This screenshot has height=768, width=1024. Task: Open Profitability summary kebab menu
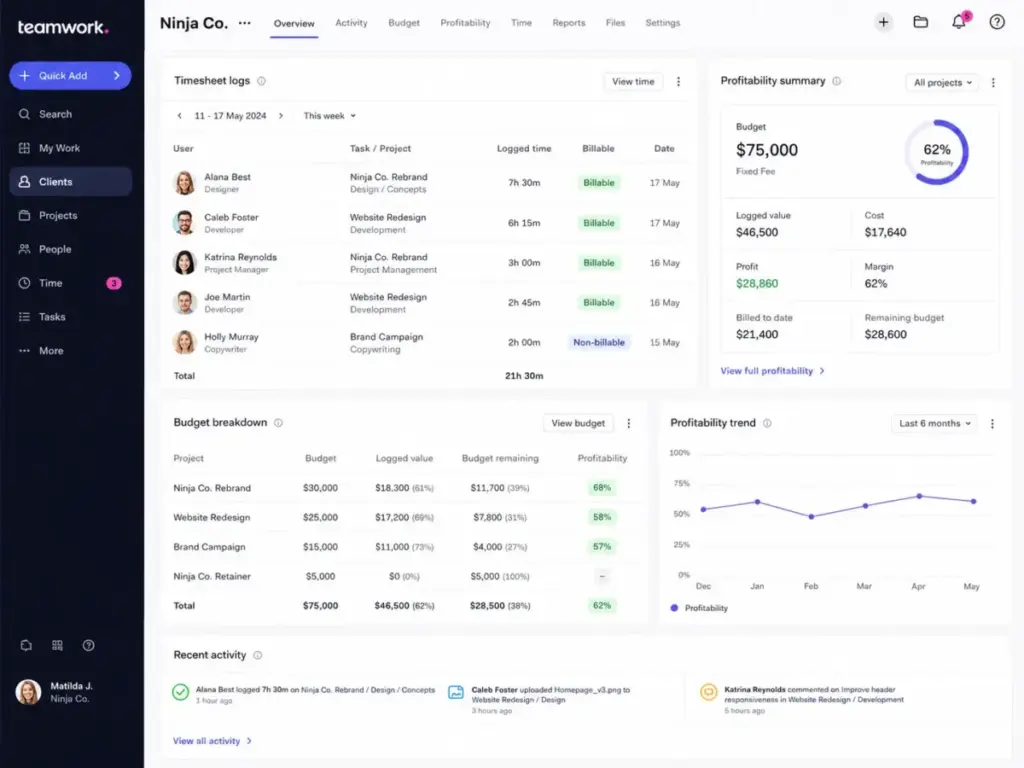[993, 82]
